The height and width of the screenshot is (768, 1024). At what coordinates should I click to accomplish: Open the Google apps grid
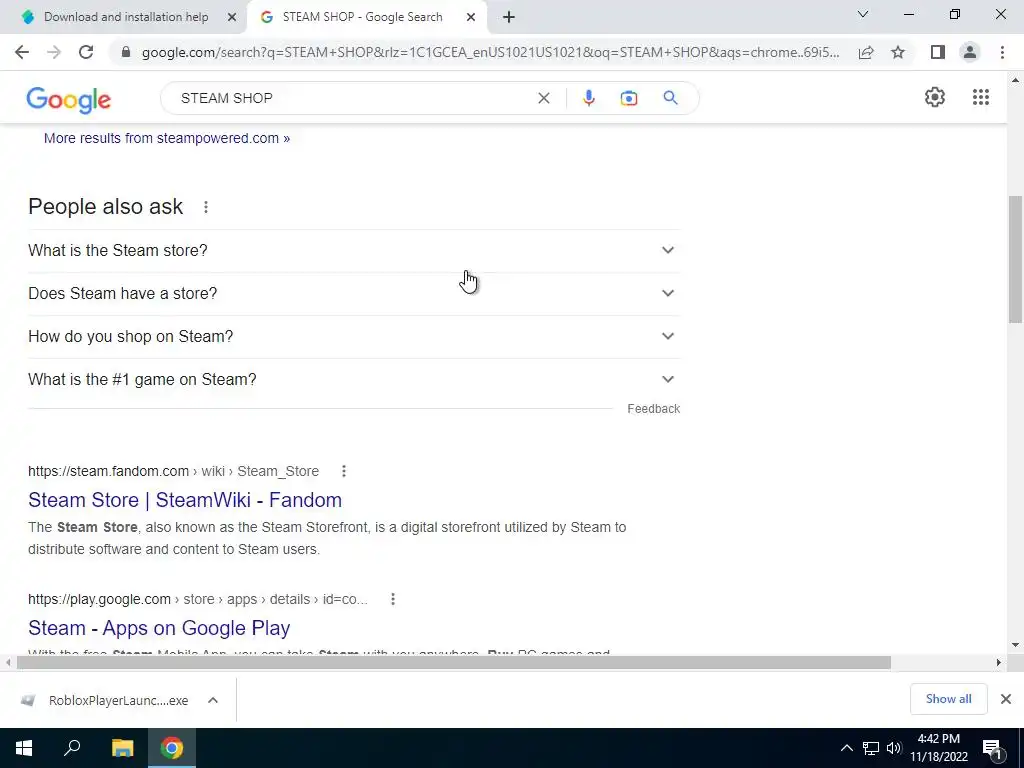[x=980, y=97]
